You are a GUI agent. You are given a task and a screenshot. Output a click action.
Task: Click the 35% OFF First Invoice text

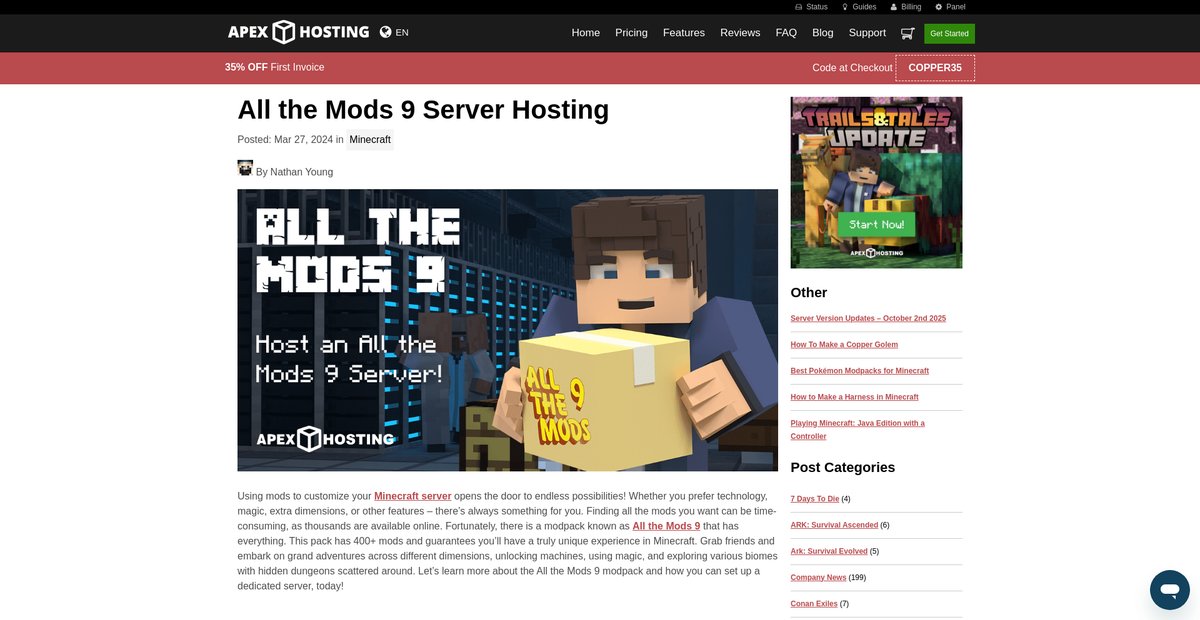pyautogui.click(x=274, y=68)
